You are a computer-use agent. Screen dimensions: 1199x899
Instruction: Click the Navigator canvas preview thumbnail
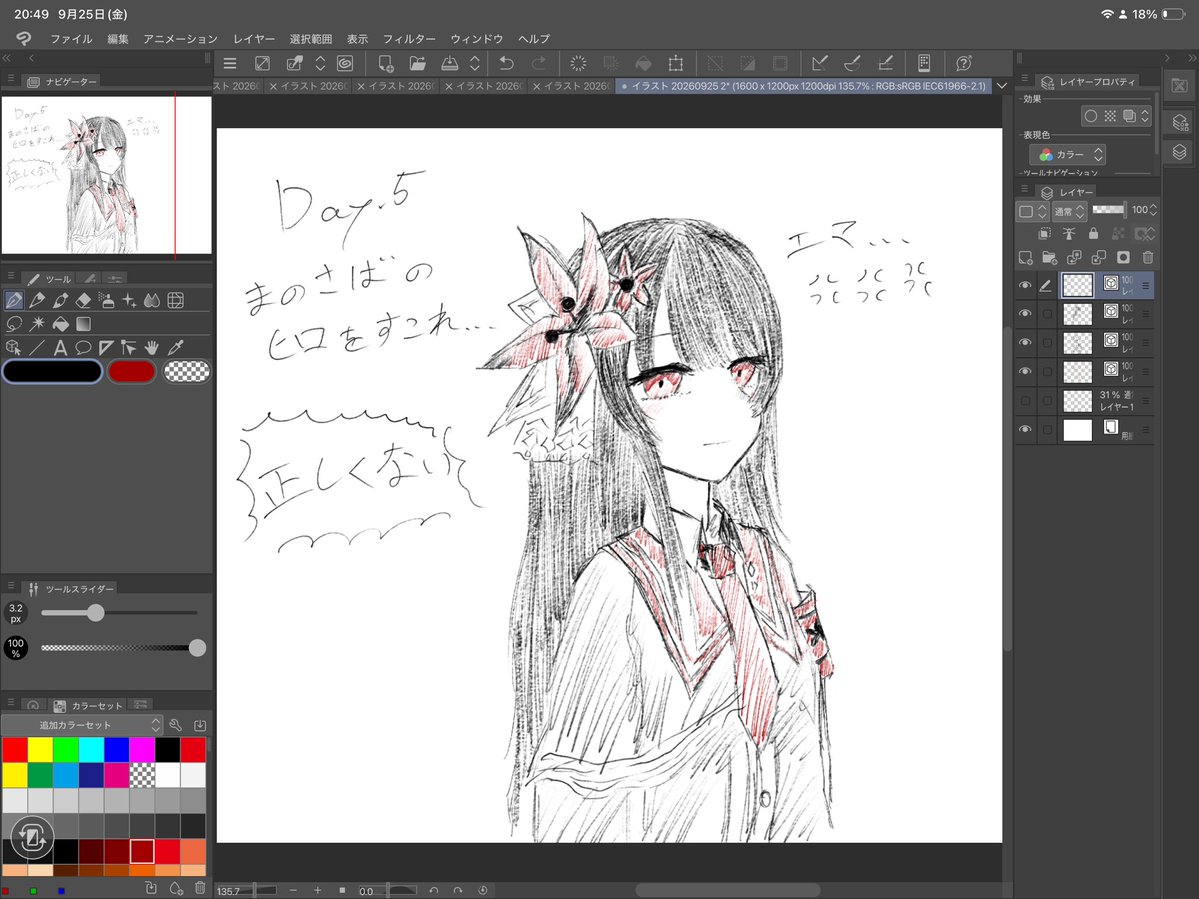[106, 175]
